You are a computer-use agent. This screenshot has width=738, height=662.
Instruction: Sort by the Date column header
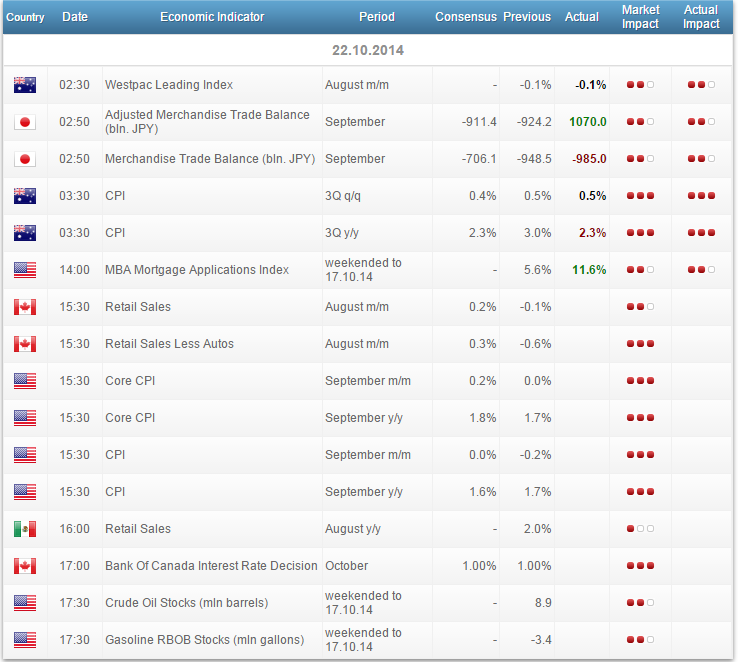74,17
